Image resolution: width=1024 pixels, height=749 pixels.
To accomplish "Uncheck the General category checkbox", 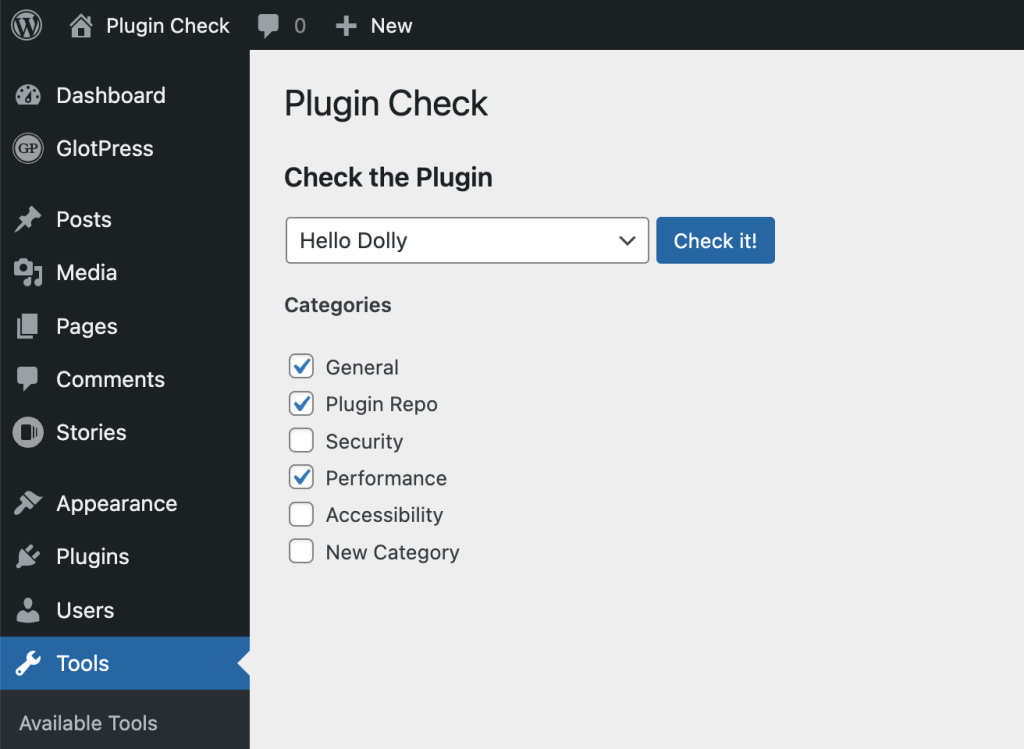I will coord(301,366).
